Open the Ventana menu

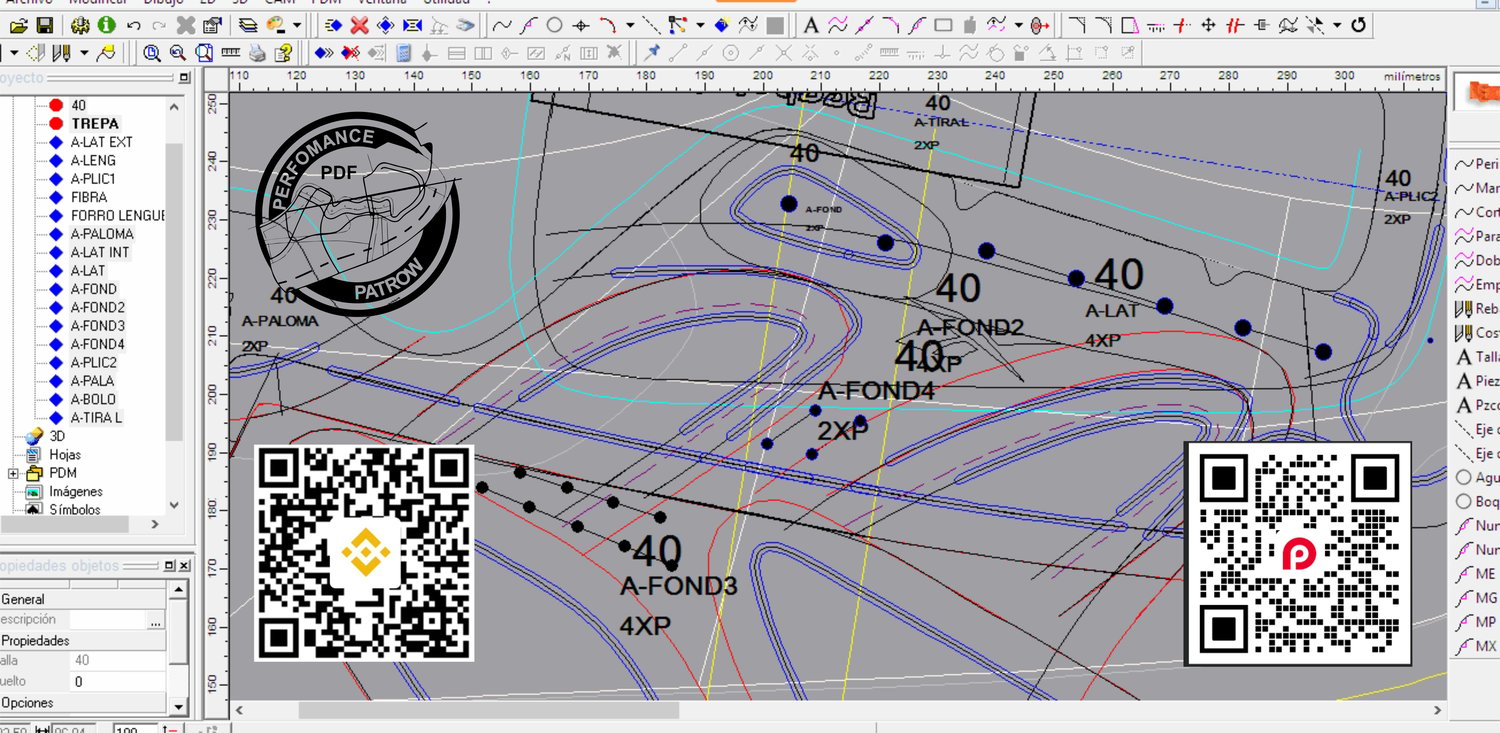pyautogui.click(x=381, y=3)
